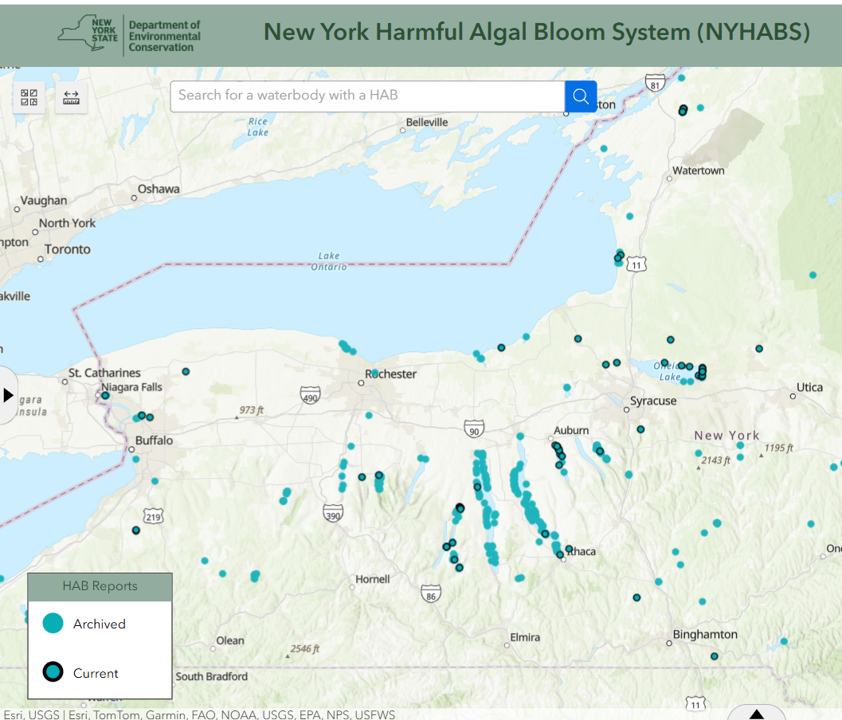This screenshot has width=842, height=720.
Task: Click the current HAB marker at Niagara Falls
Action: (105, 396)
